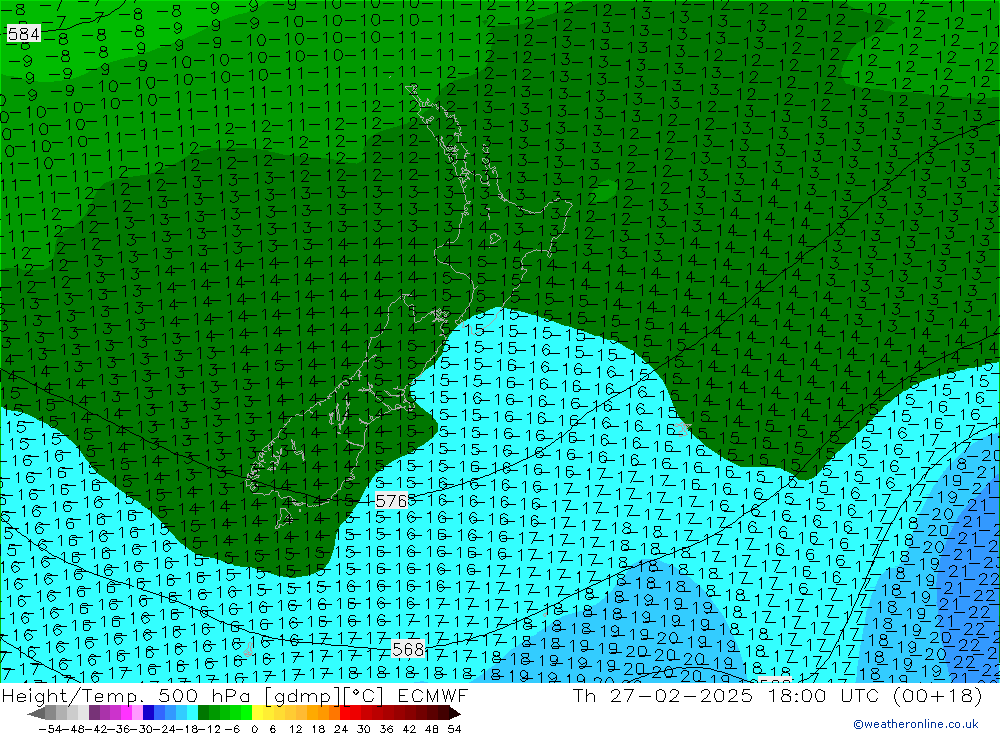1000x733 pixels.
Task: Click the '(00+18)' forecast hour text
Action: point(937,696)
